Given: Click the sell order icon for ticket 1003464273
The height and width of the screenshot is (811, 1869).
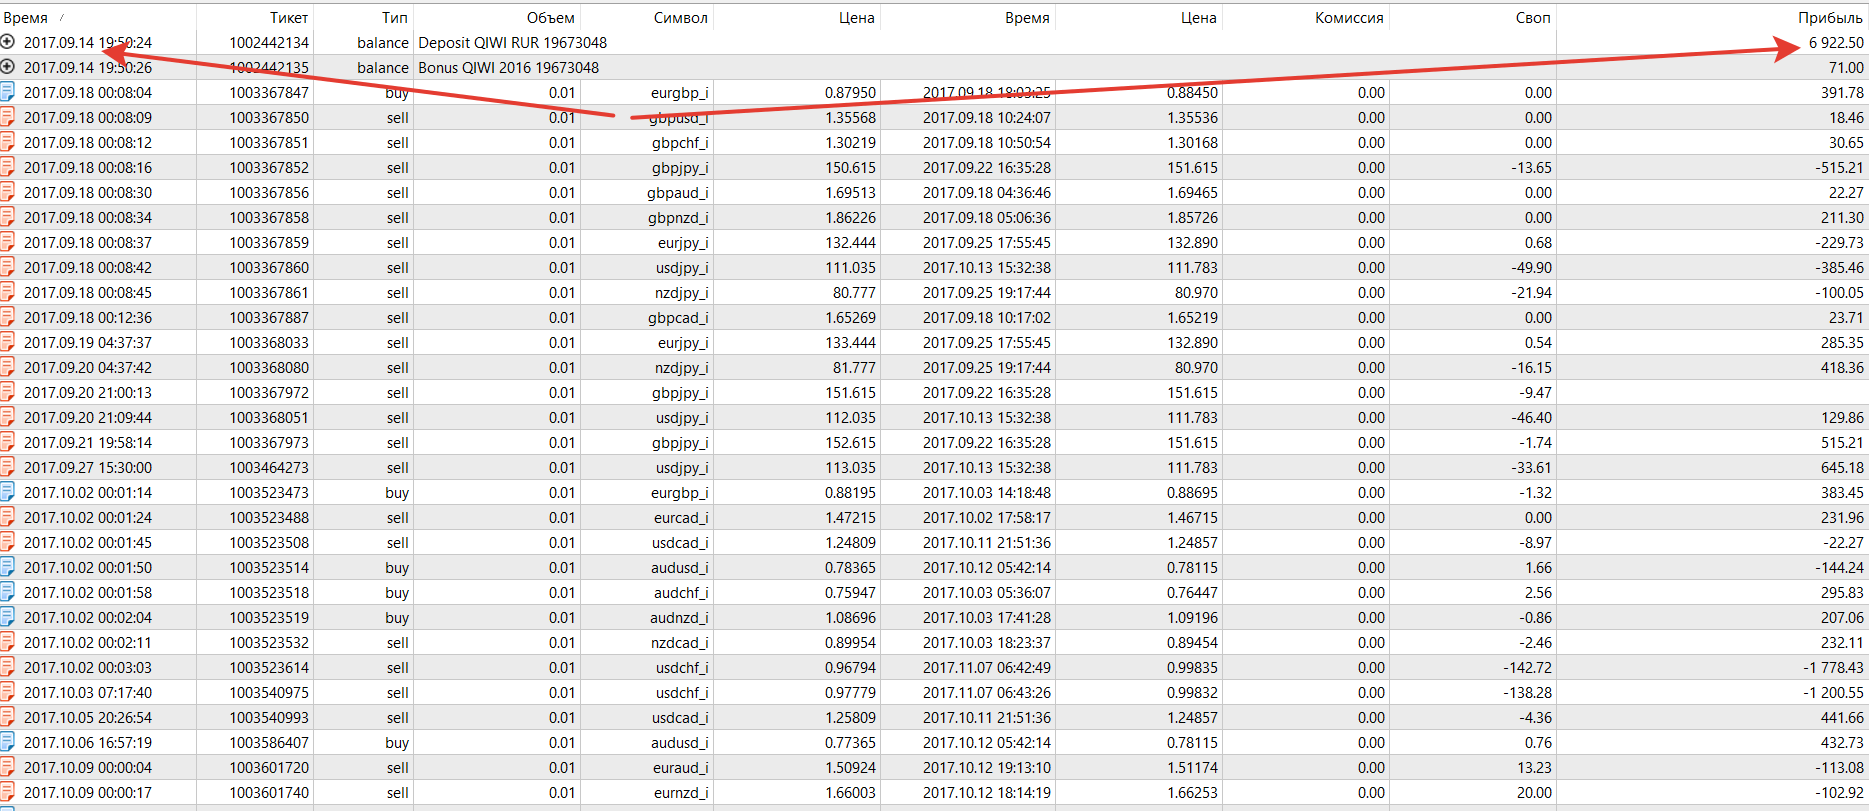Looking at the screenshot, I should click(7, 467).
